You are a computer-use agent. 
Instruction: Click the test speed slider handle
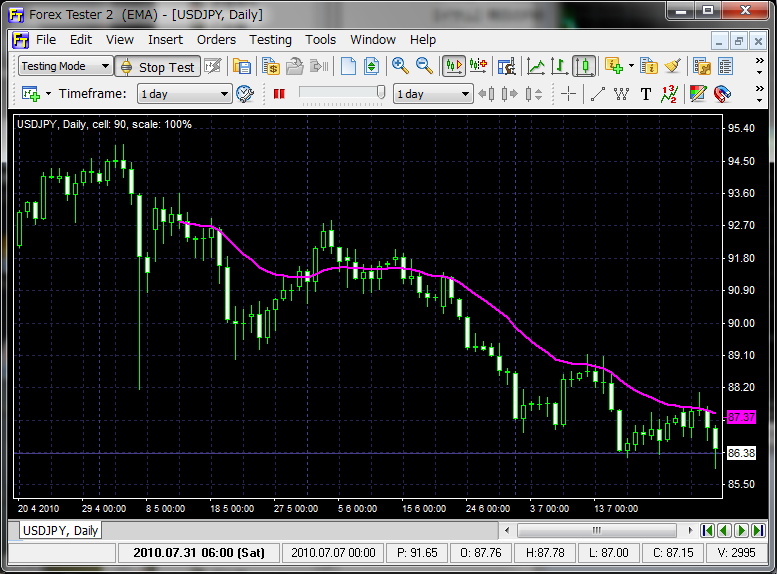381,93
